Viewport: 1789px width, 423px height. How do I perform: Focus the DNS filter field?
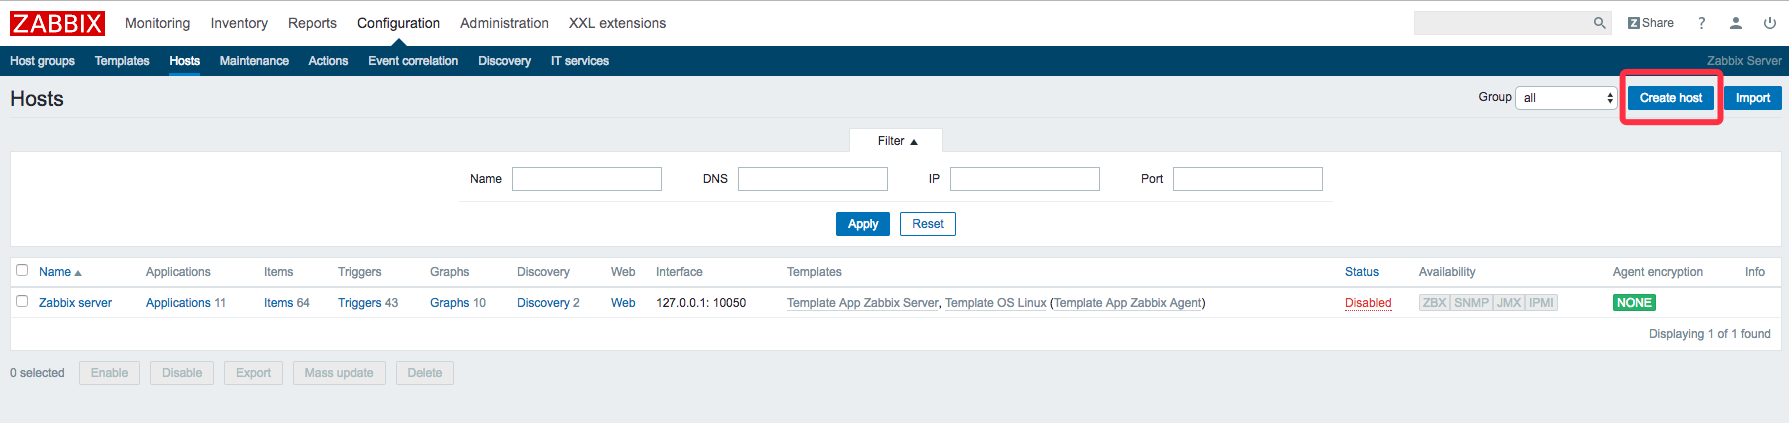coord(813,179)
